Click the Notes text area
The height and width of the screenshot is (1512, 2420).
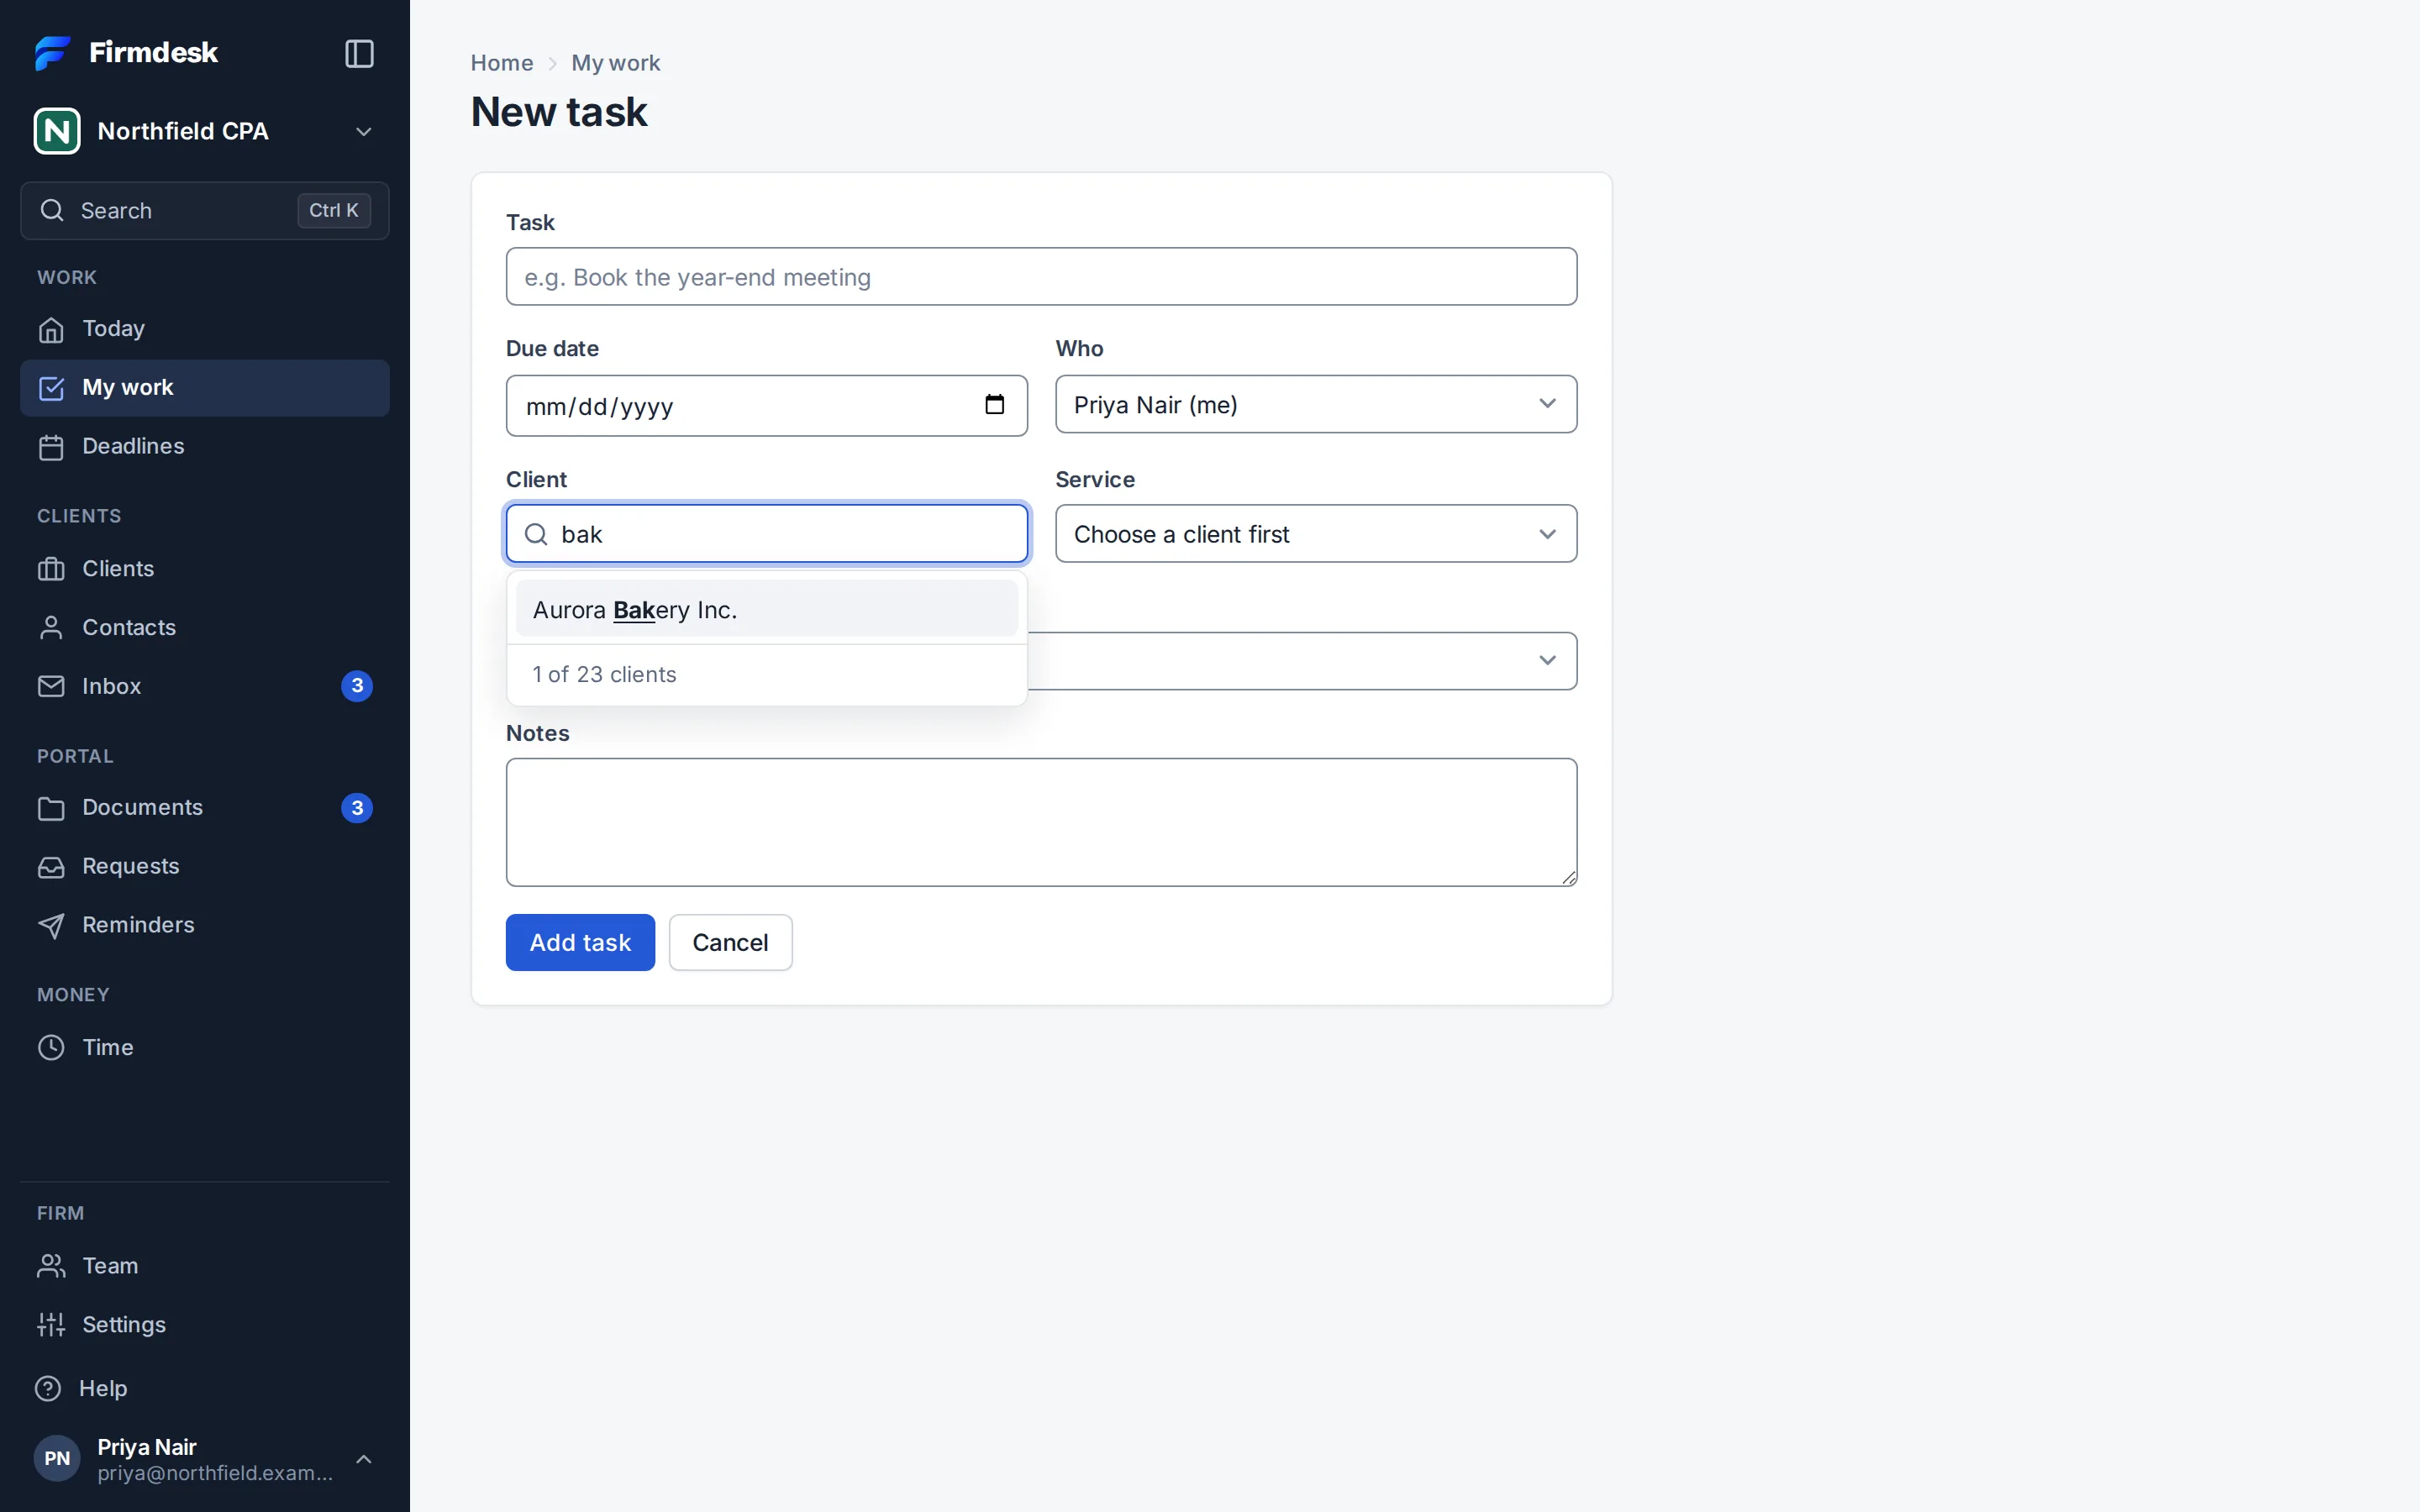pyautogui.click(x=1041, y=822)
